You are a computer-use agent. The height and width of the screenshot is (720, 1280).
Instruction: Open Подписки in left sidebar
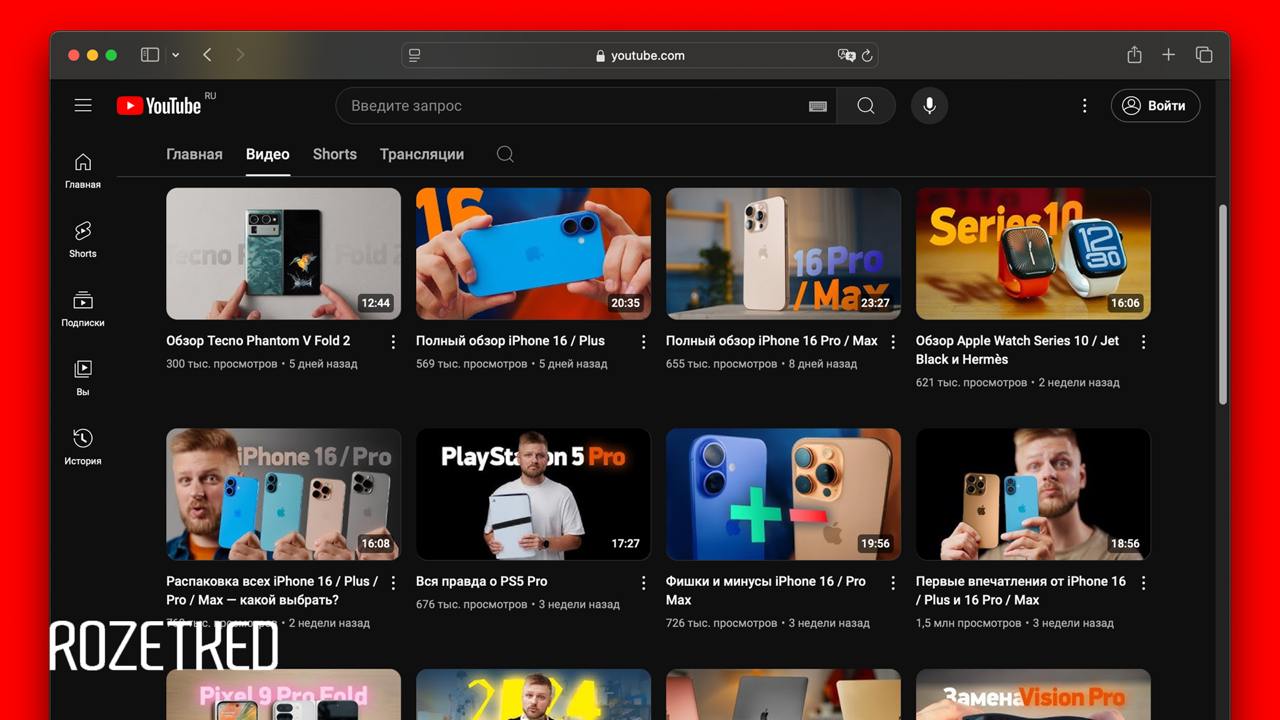[83, 309]
